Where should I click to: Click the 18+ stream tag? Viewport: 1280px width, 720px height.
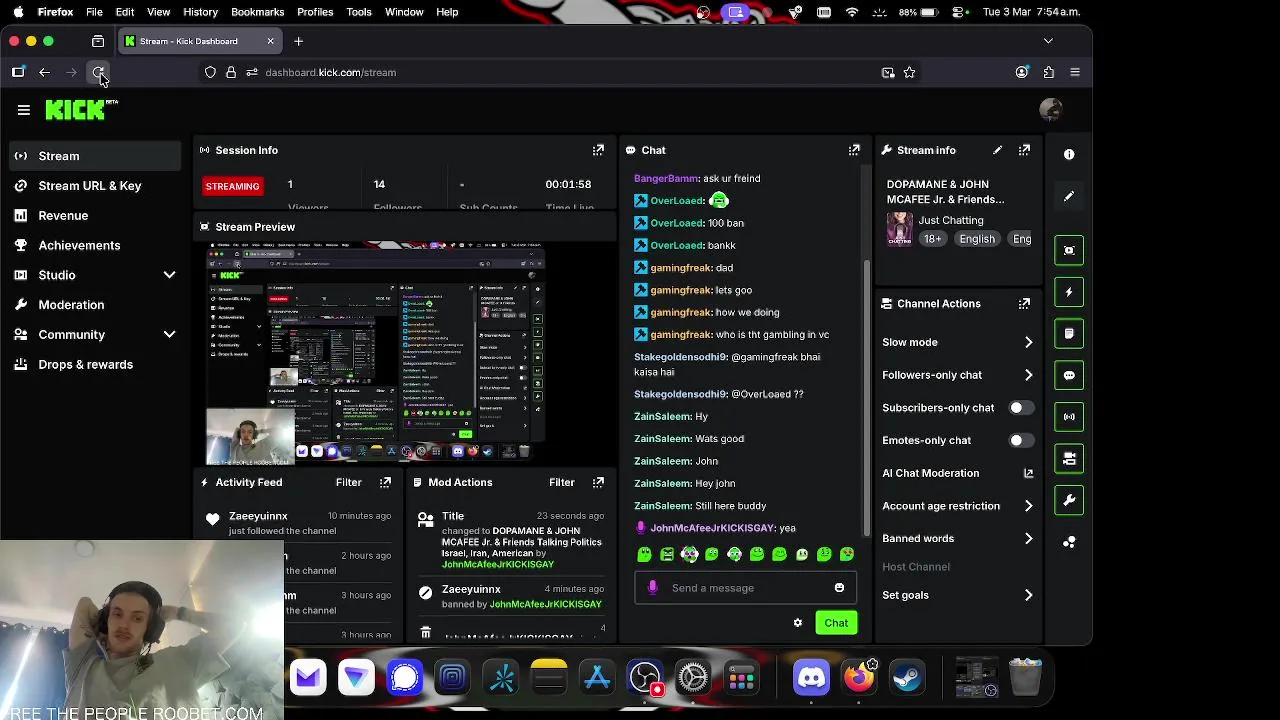point(932,239)
